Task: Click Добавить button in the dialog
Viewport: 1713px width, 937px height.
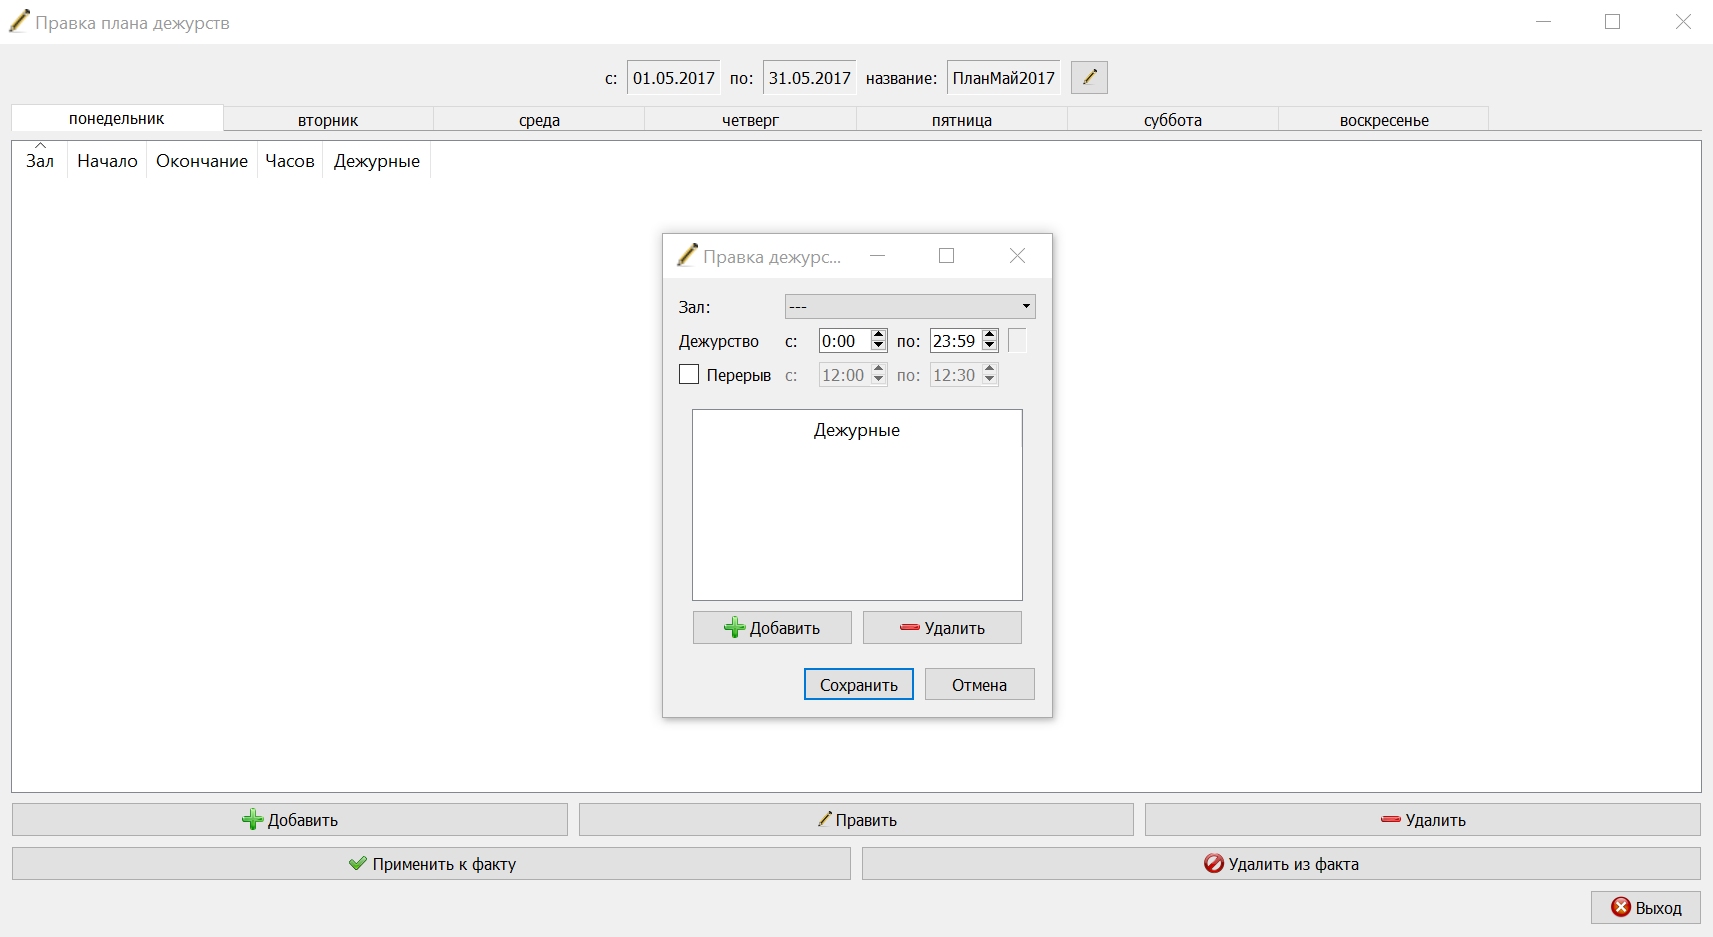Action: 772,628
